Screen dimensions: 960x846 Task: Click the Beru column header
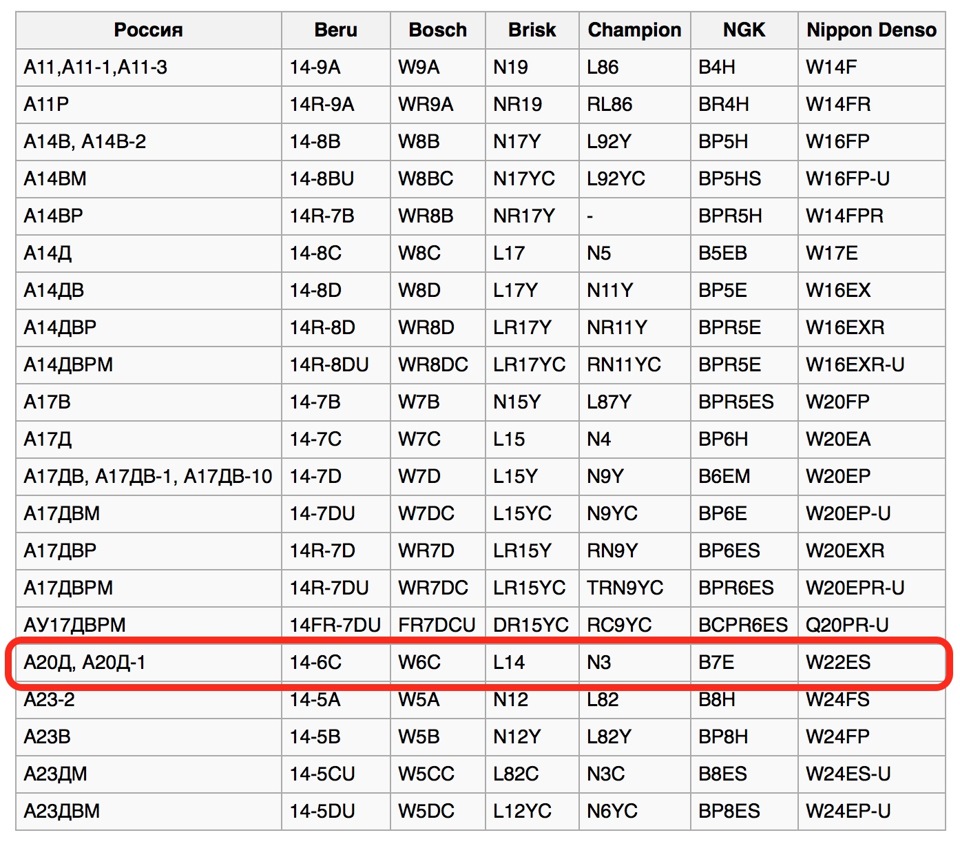click(x=336, y=30)
